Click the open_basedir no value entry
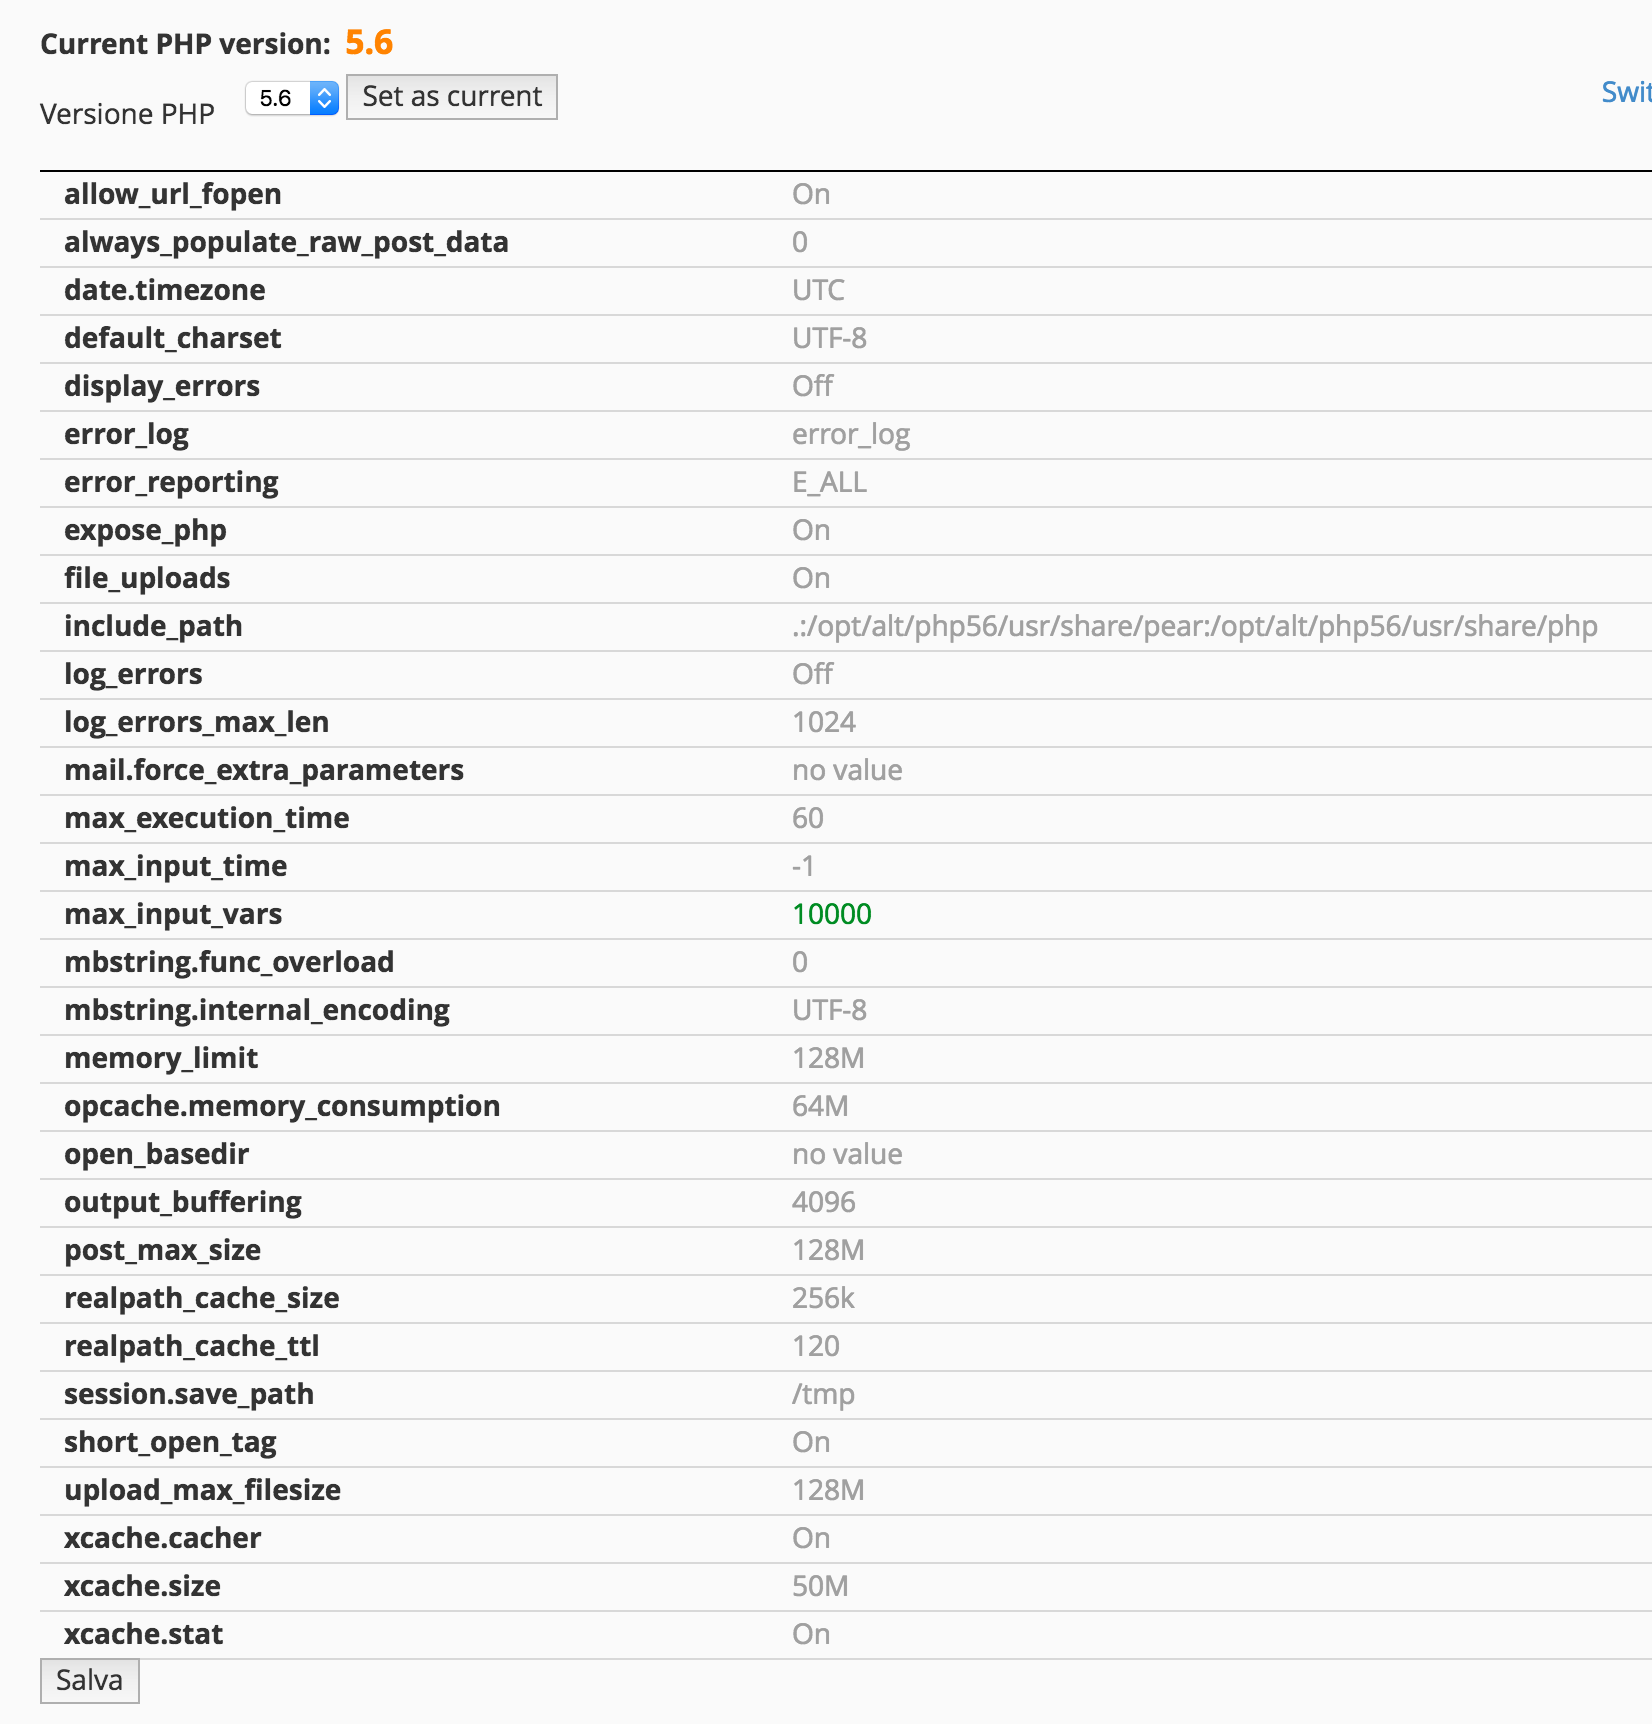The width and height of the screenshot is (1652, 1724). point(847,1154)
